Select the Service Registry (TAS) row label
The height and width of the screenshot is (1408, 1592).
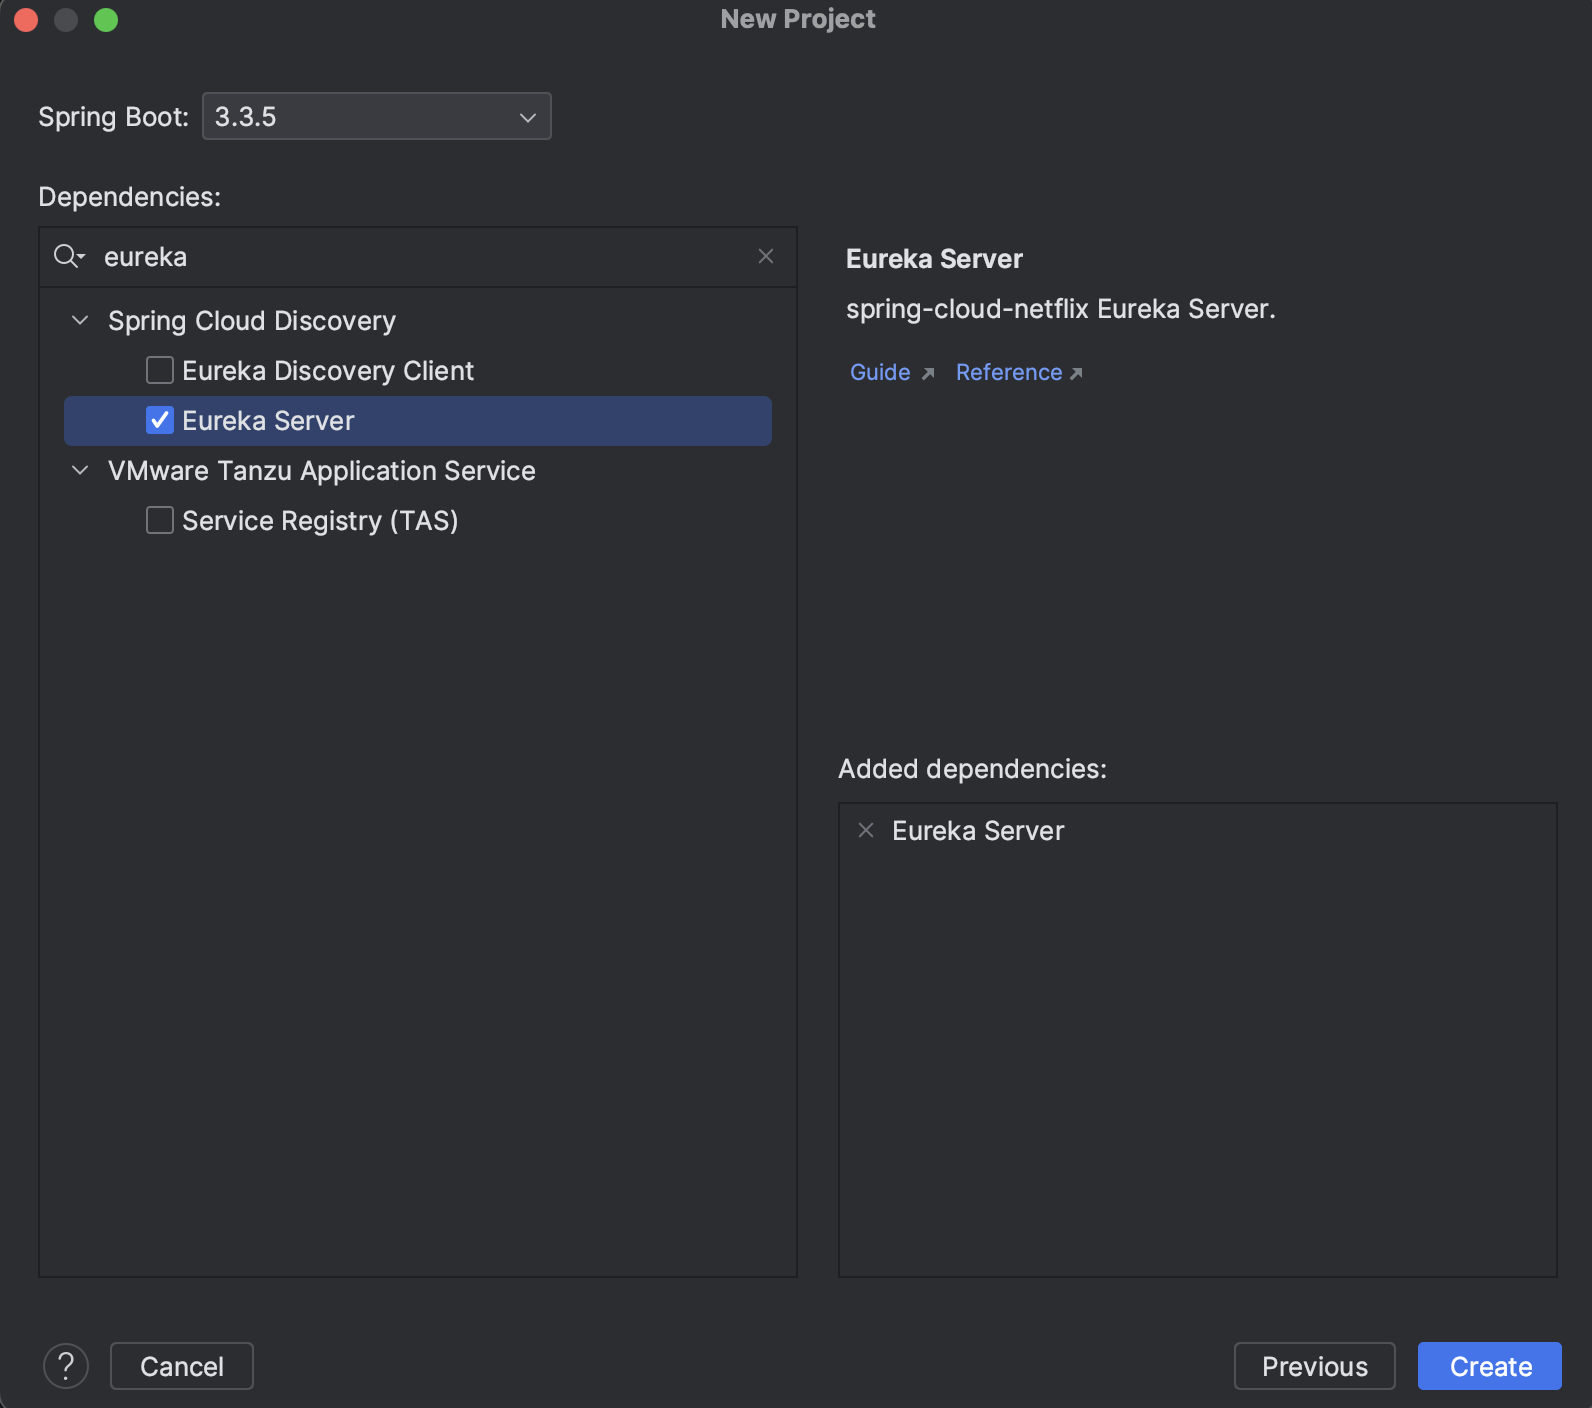320,521
